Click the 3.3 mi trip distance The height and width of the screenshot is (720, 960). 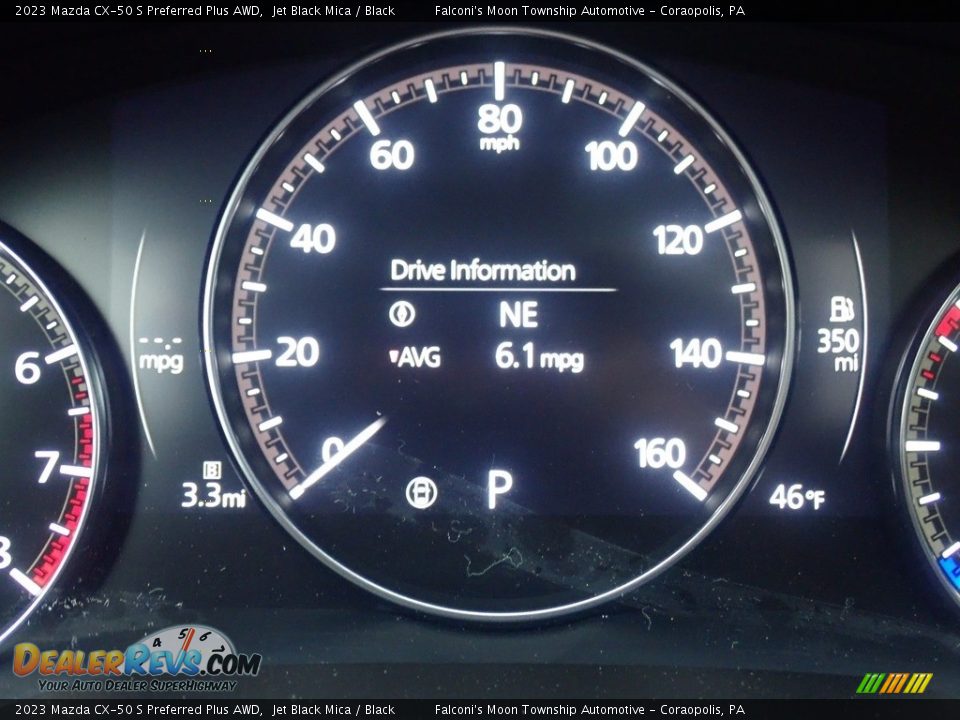(214, 495)
